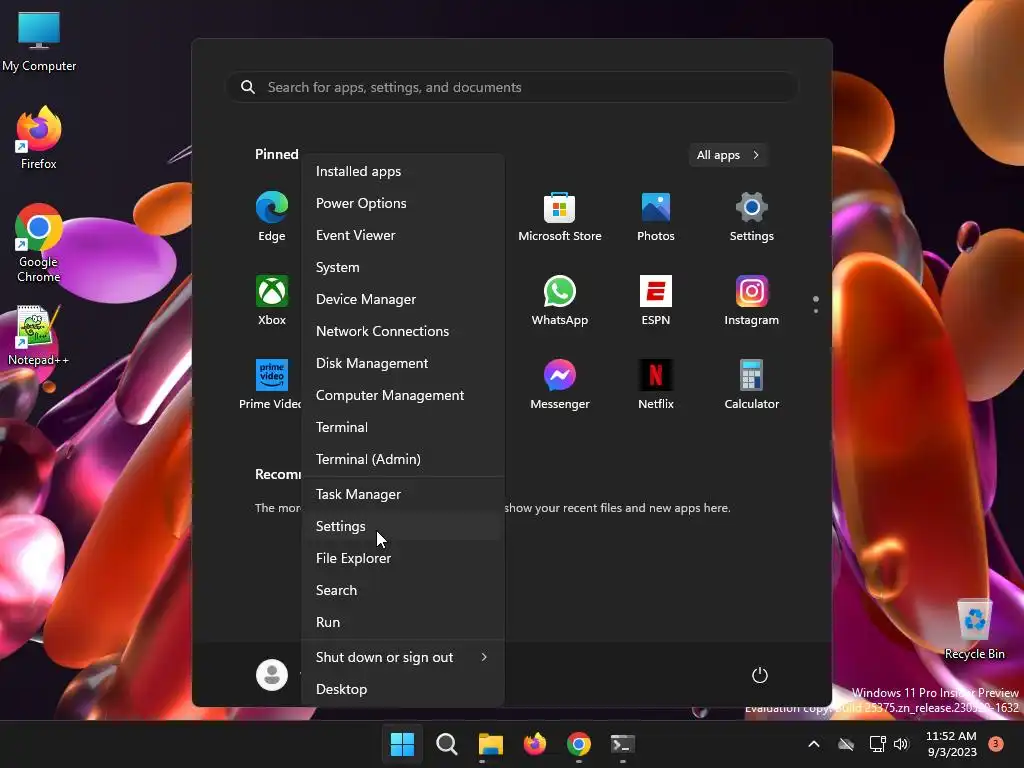The height and width of the screenshot is (768, 1024).
Task: Click the OneDrive cloud tray icon
Action: tap(846, 744)
